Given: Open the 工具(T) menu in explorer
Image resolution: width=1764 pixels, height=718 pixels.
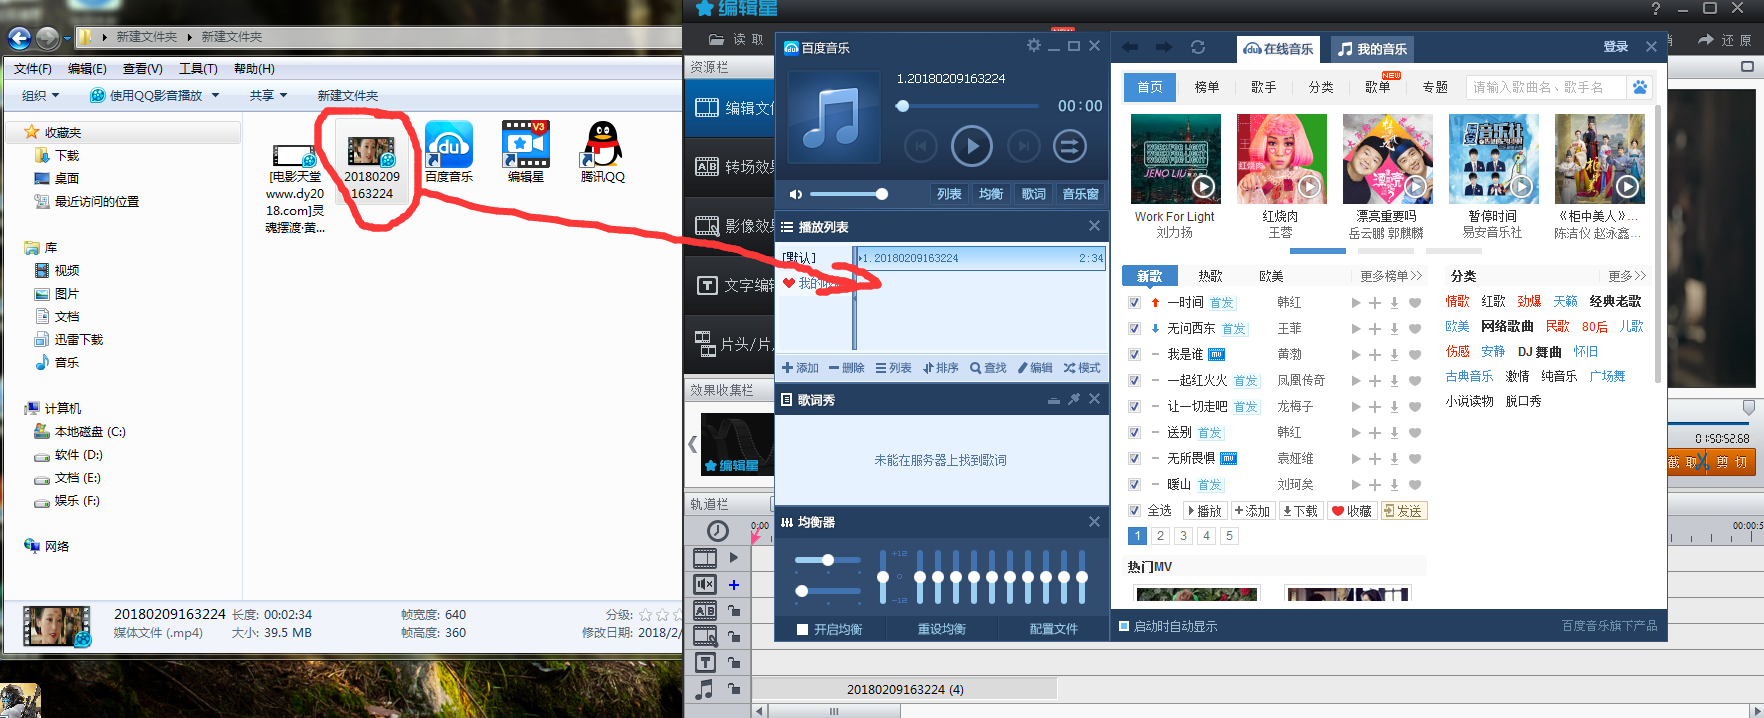Looking at the screenshot, I should [198, 69].
